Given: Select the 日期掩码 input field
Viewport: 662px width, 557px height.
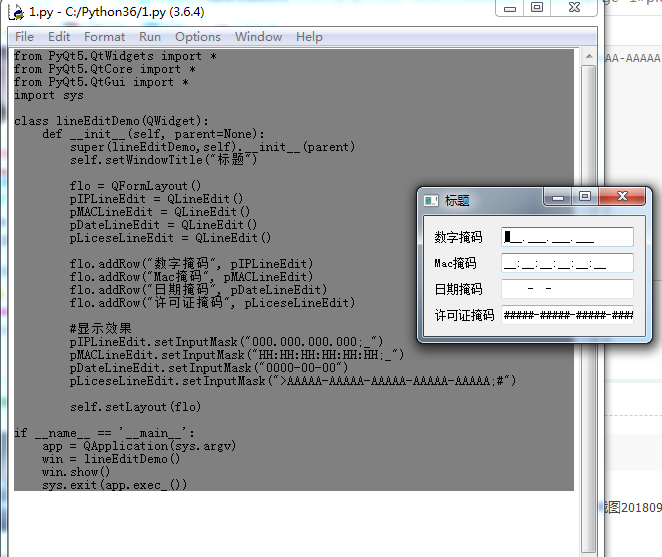Looking at the screenshot, I should pyautogui.click(x=567, y=289).
